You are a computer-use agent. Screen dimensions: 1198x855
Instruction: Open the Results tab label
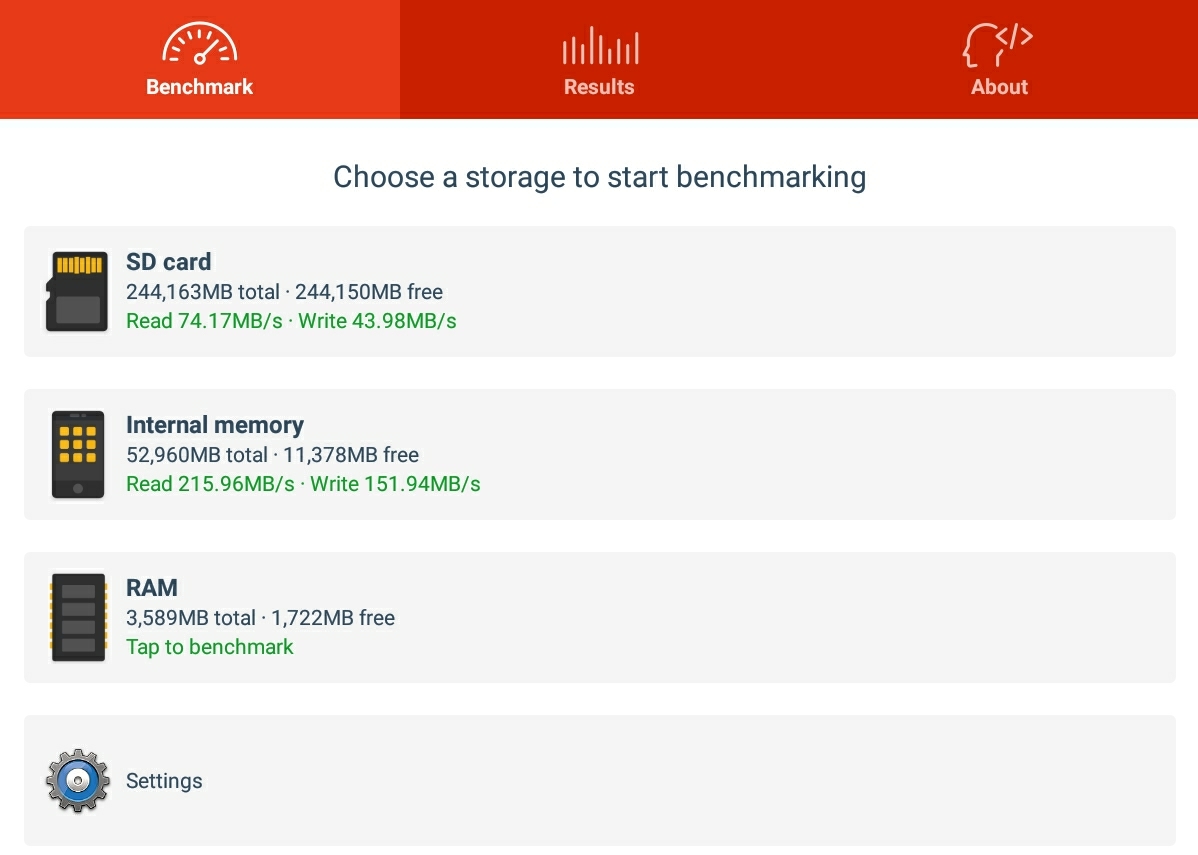pos(599,87)
